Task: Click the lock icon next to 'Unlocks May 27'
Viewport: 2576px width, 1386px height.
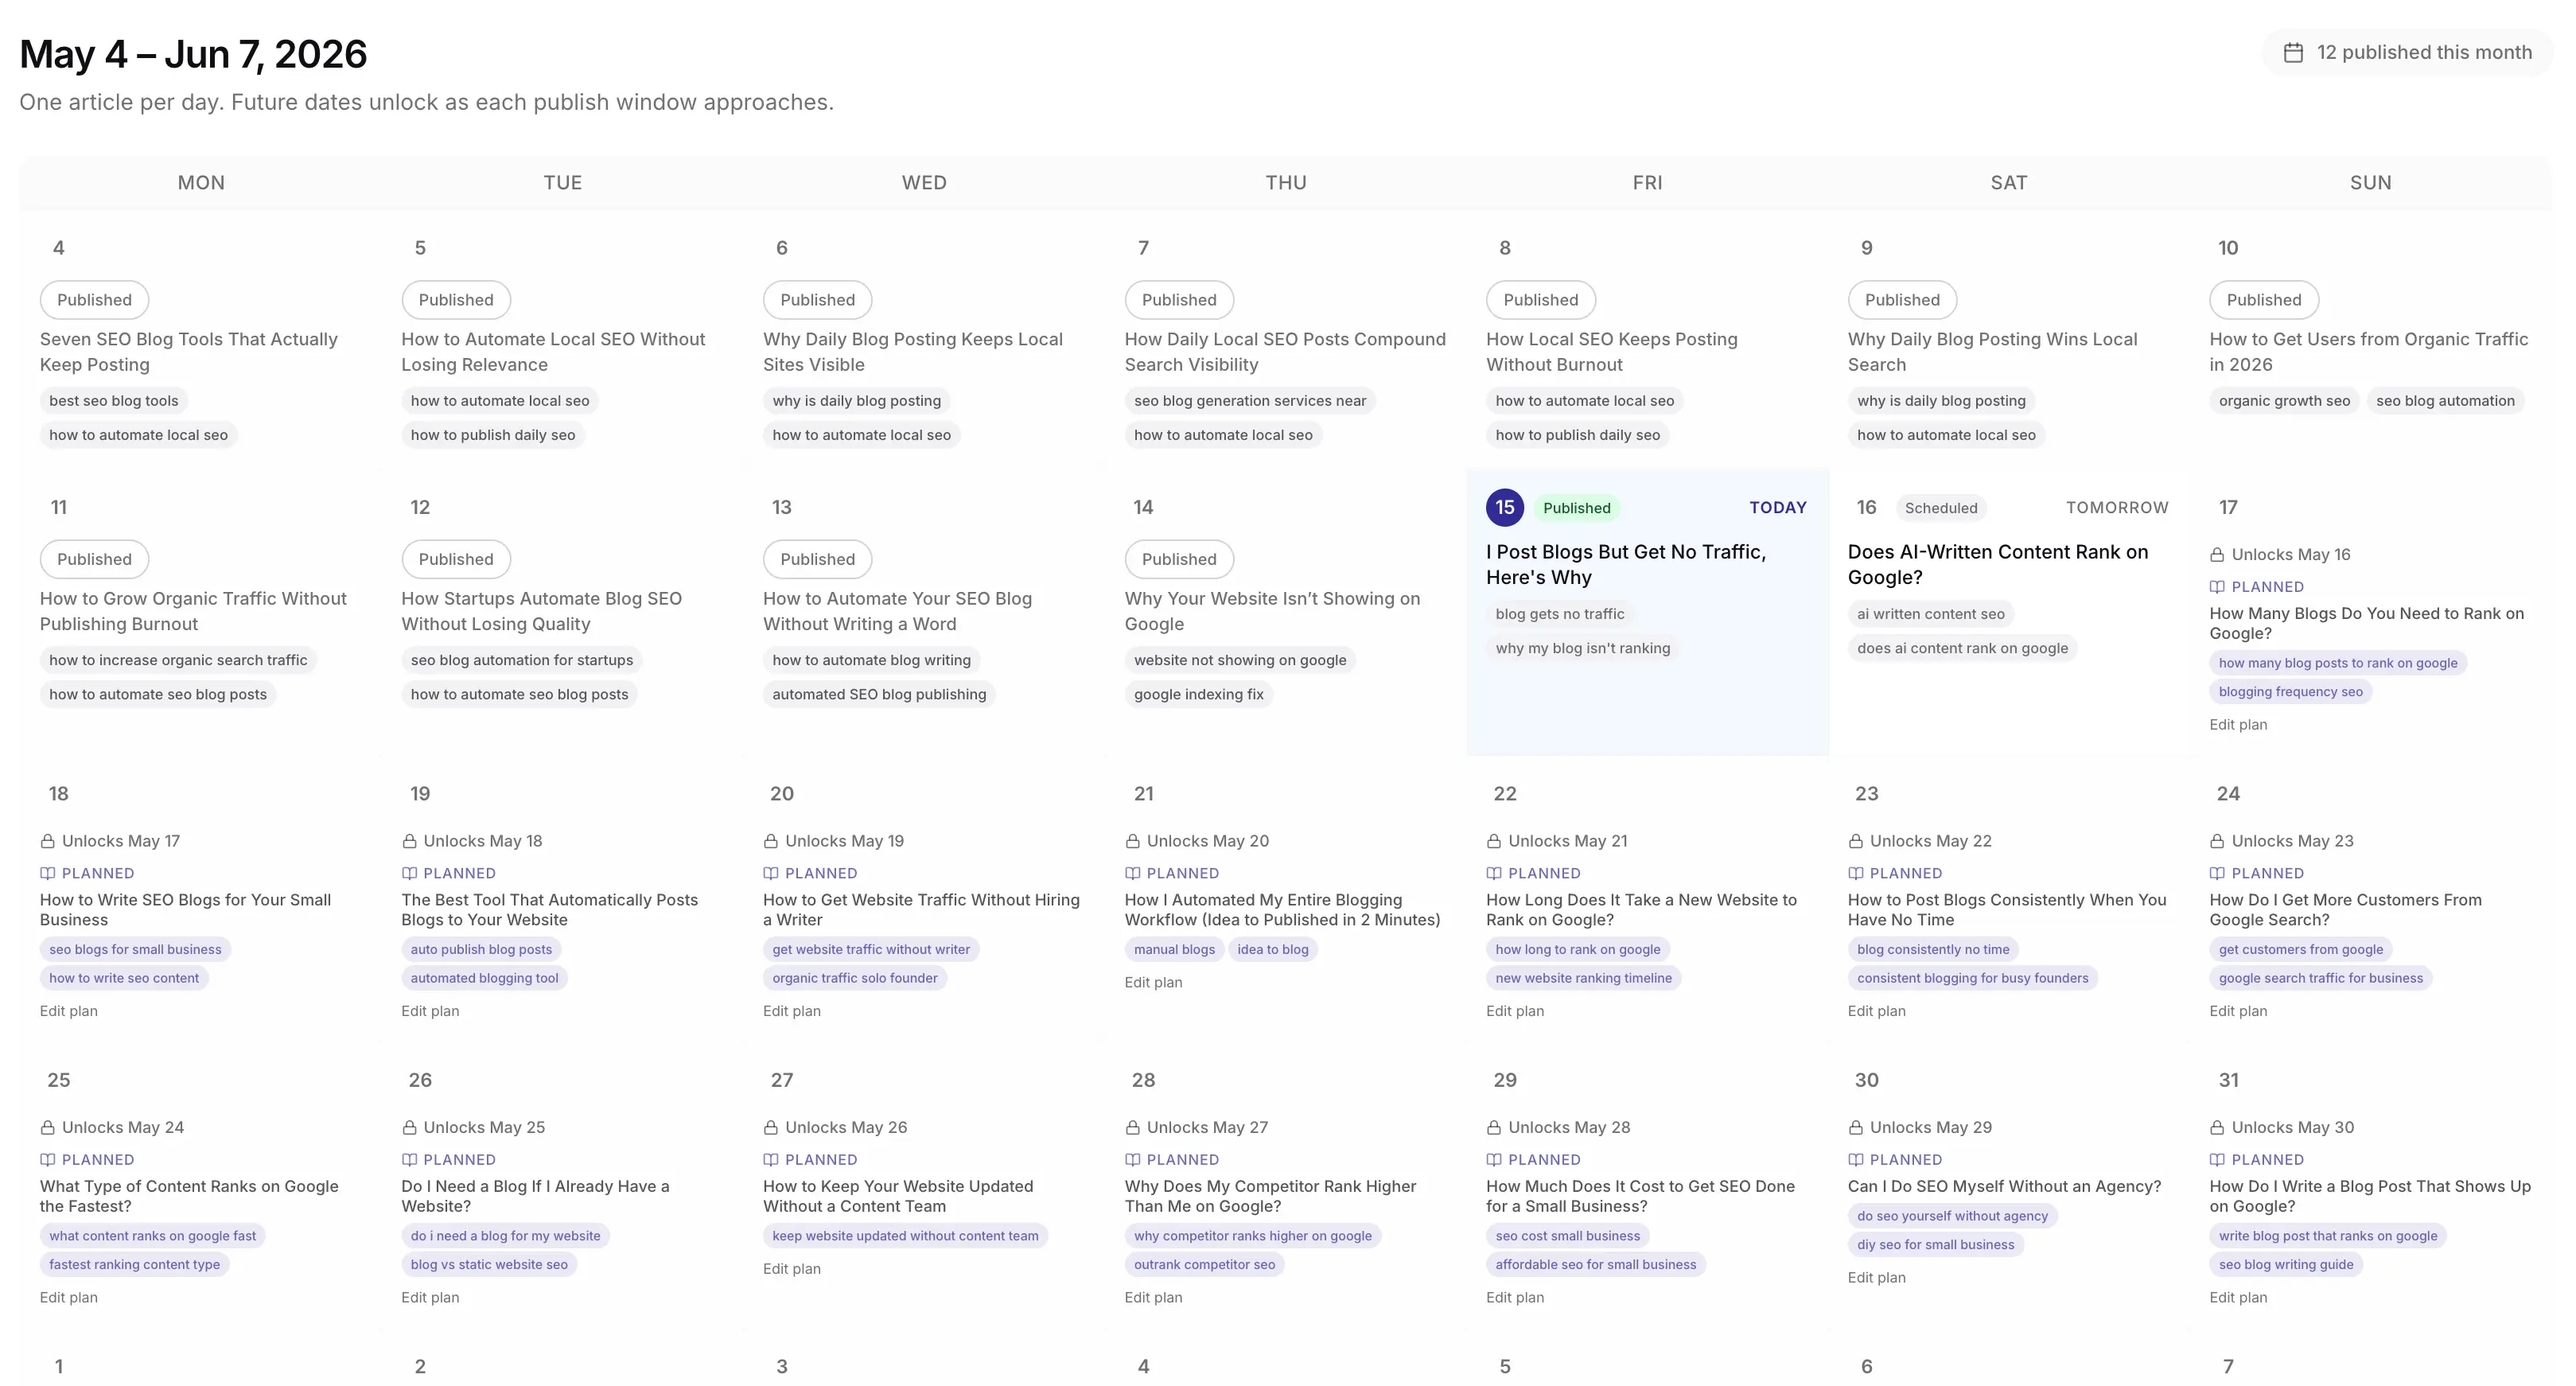Action: [x=1132, y=1127]
